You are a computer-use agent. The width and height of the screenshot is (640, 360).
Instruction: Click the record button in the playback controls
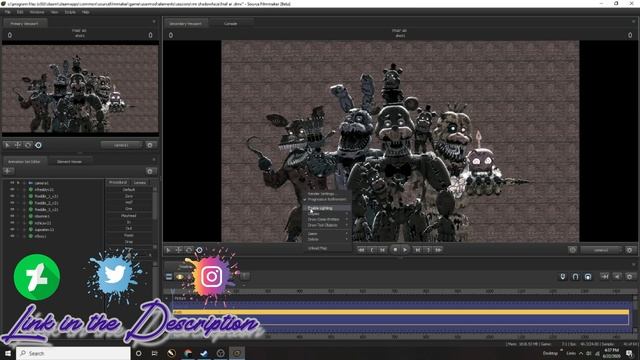coord(395,250)
